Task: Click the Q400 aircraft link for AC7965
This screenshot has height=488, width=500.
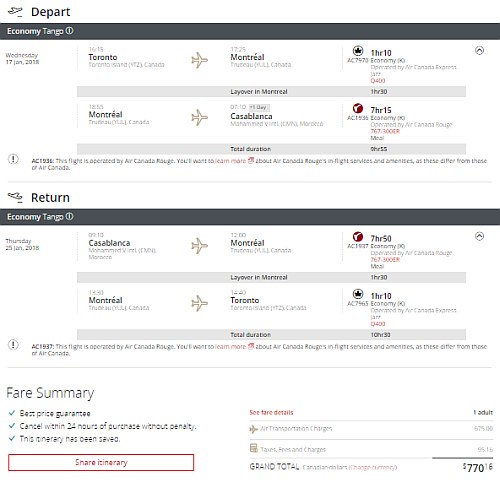Action: (378, 324)
